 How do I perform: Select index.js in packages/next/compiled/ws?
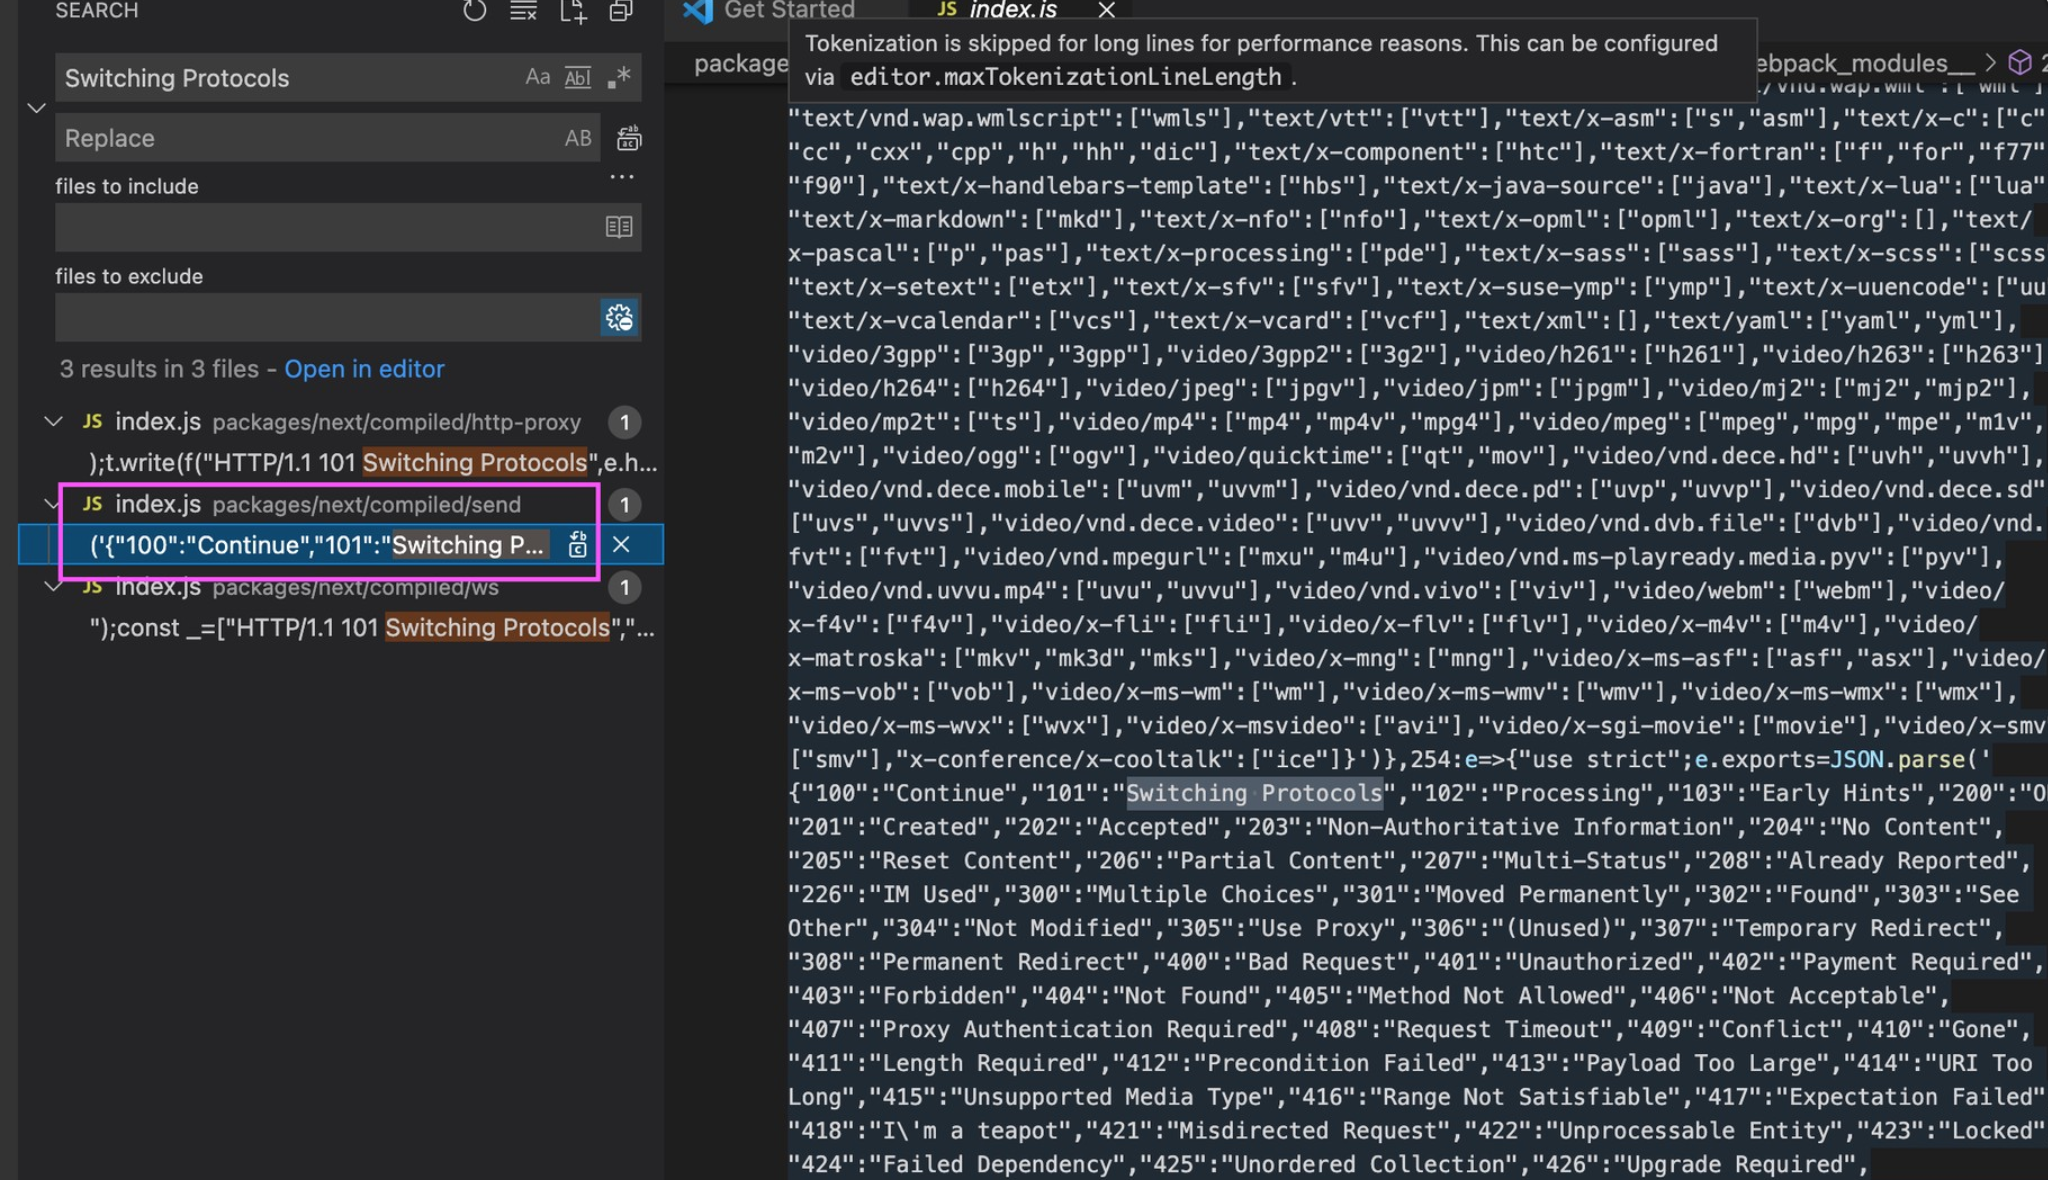click(340, 587)
